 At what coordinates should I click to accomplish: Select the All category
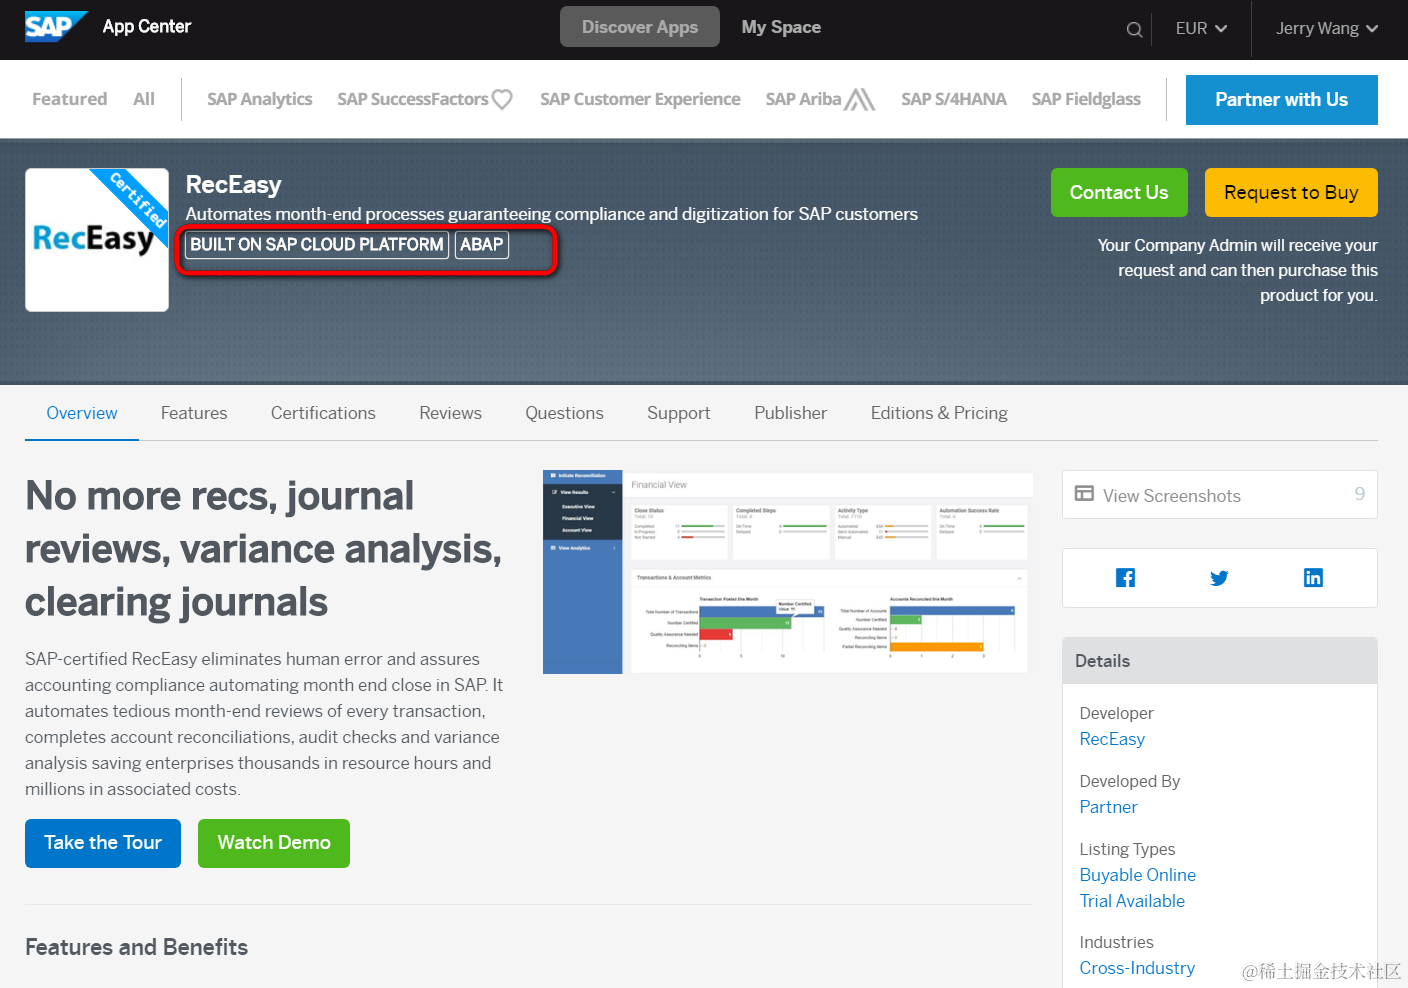point(144,99)
